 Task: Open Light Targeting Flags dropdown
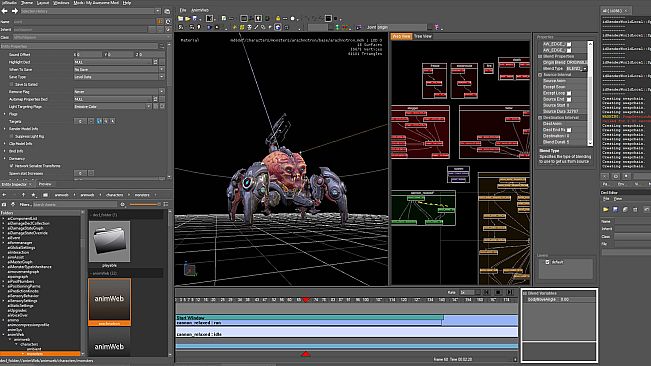pyautogui.click(x=148, y=107)
